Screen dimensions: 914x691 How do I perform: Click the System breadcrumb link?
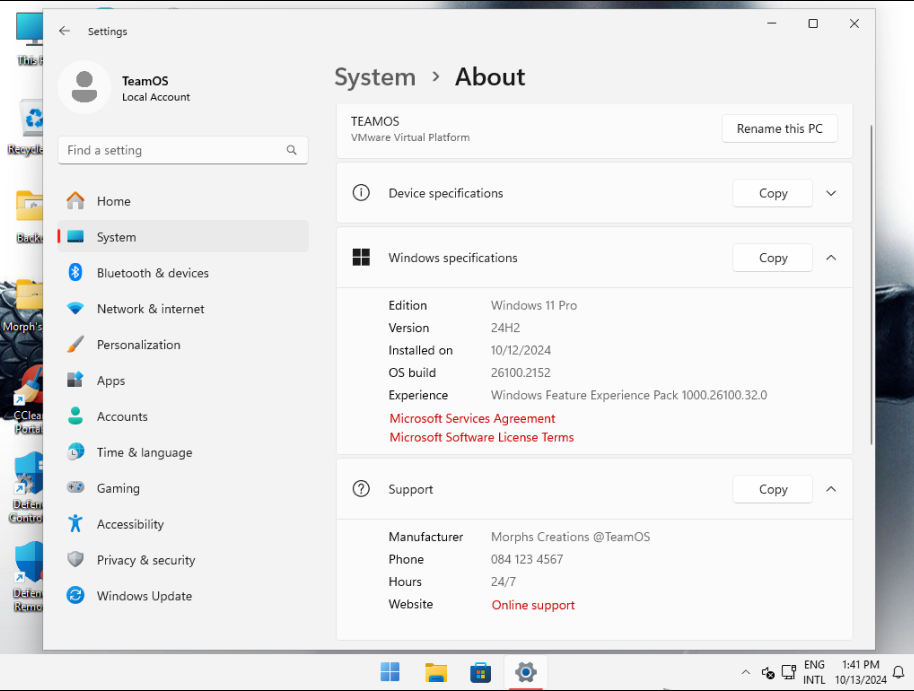pos(375,77)
